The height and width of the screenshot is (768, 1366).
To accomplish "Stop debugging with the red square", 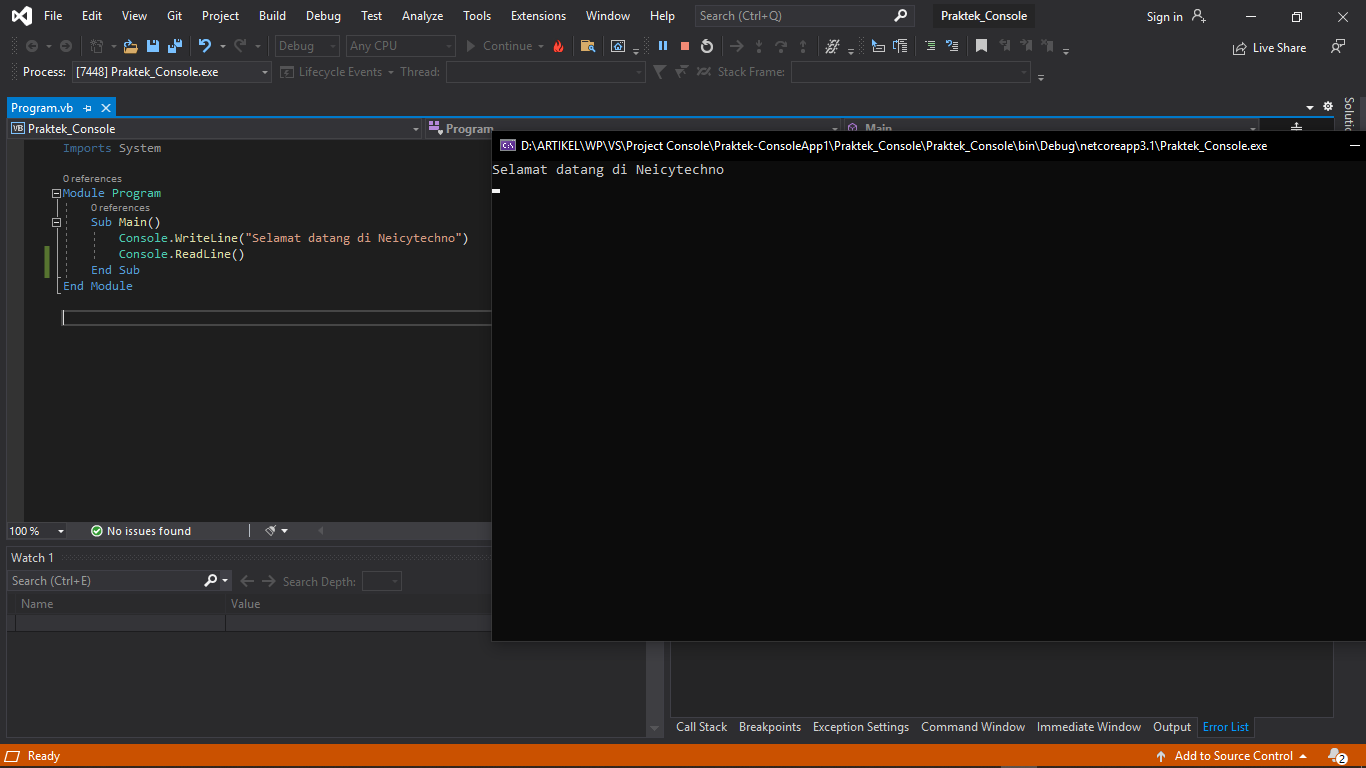I will point(685,46).
